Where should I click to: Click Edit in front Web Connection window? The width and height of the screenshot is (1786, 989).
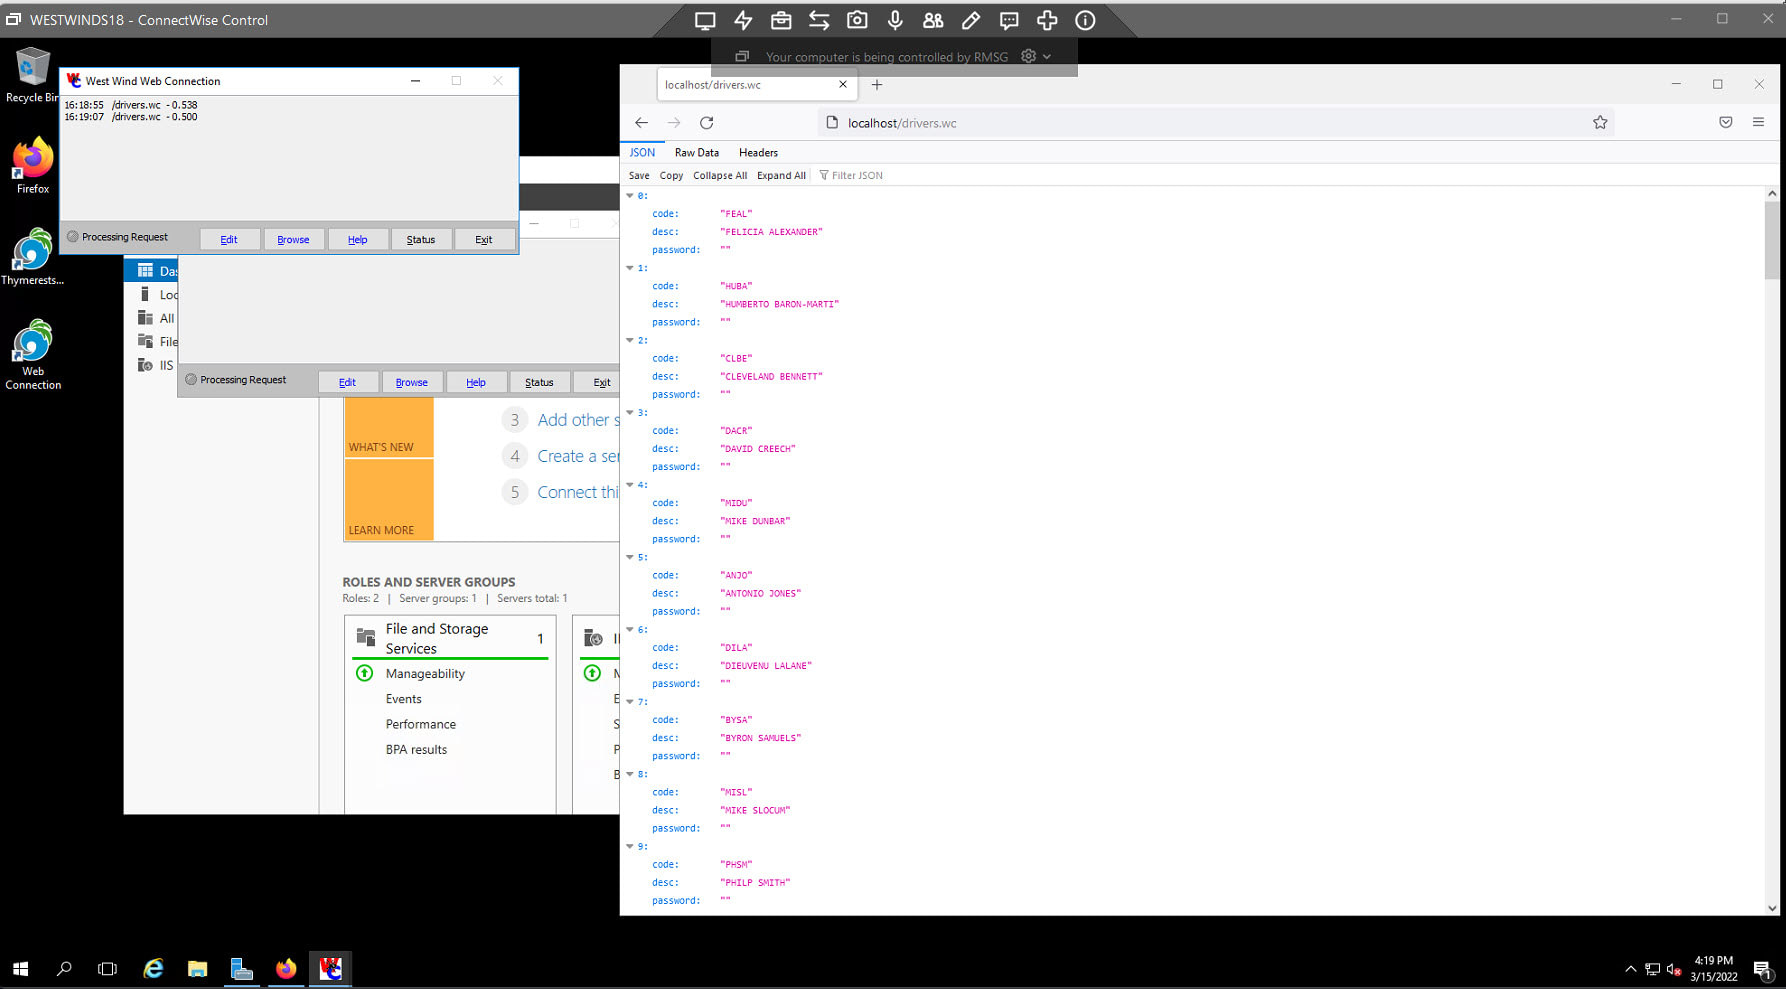coord(229,240)
